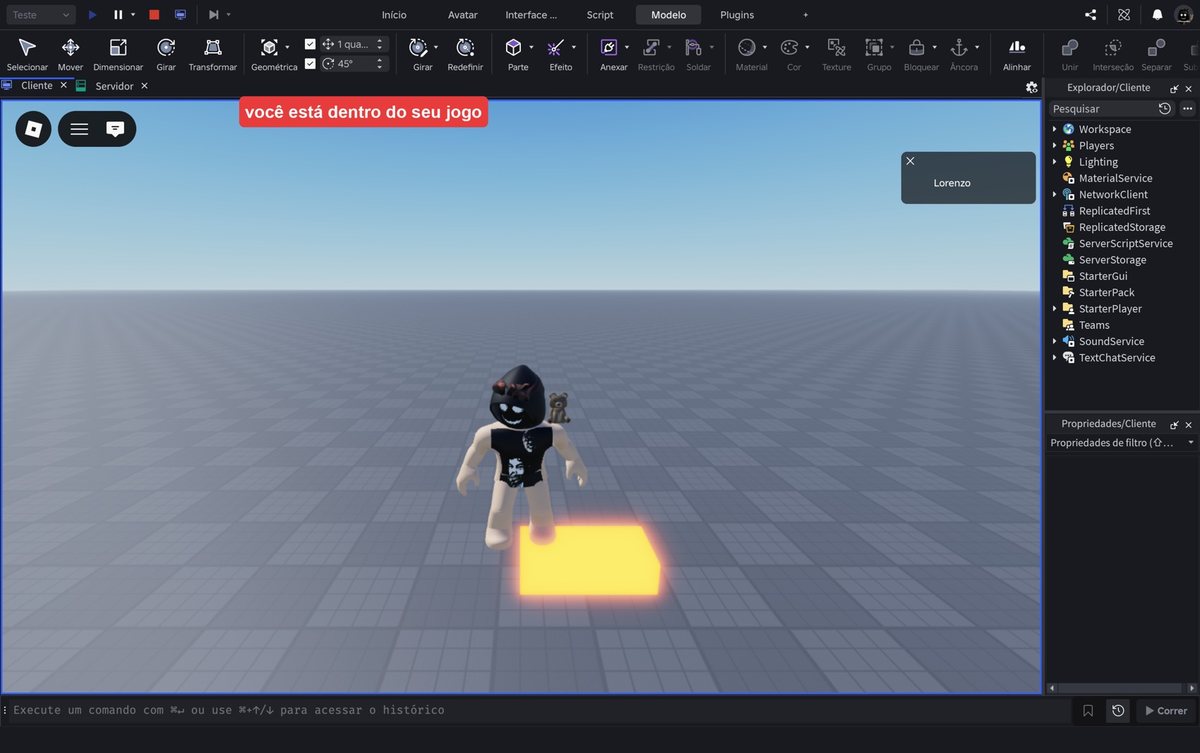Expand the Lighting tree node

(x=1054, y=161)
